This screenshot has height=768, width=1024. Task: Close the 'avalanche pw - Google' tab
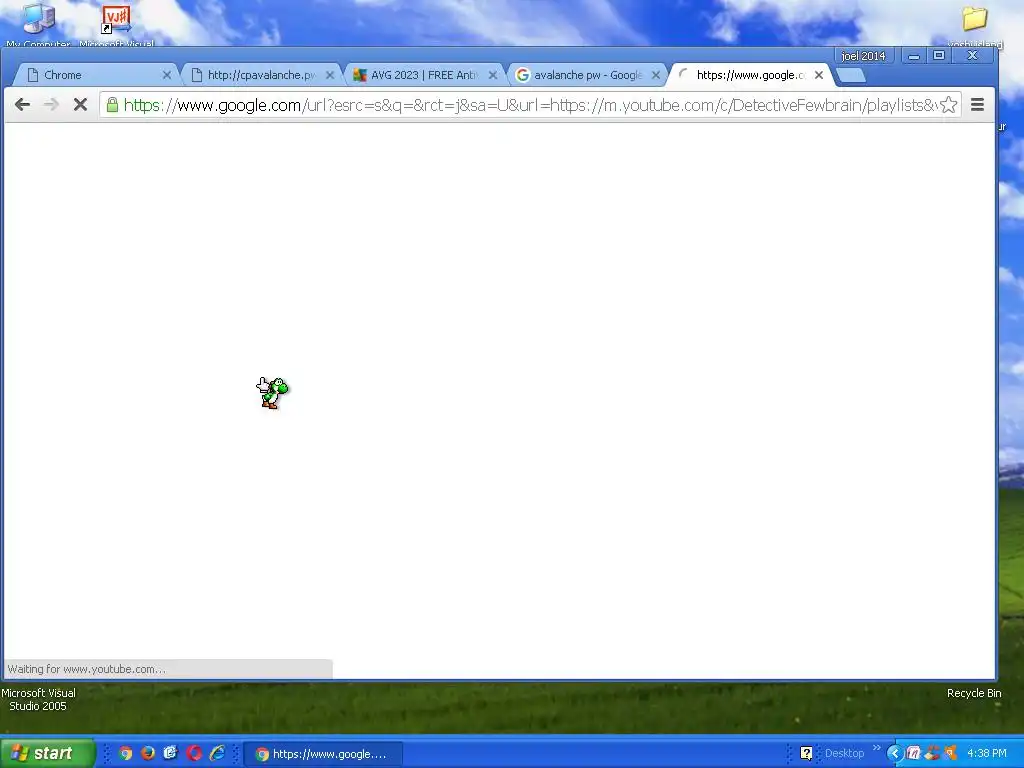[x=656, y=75]
